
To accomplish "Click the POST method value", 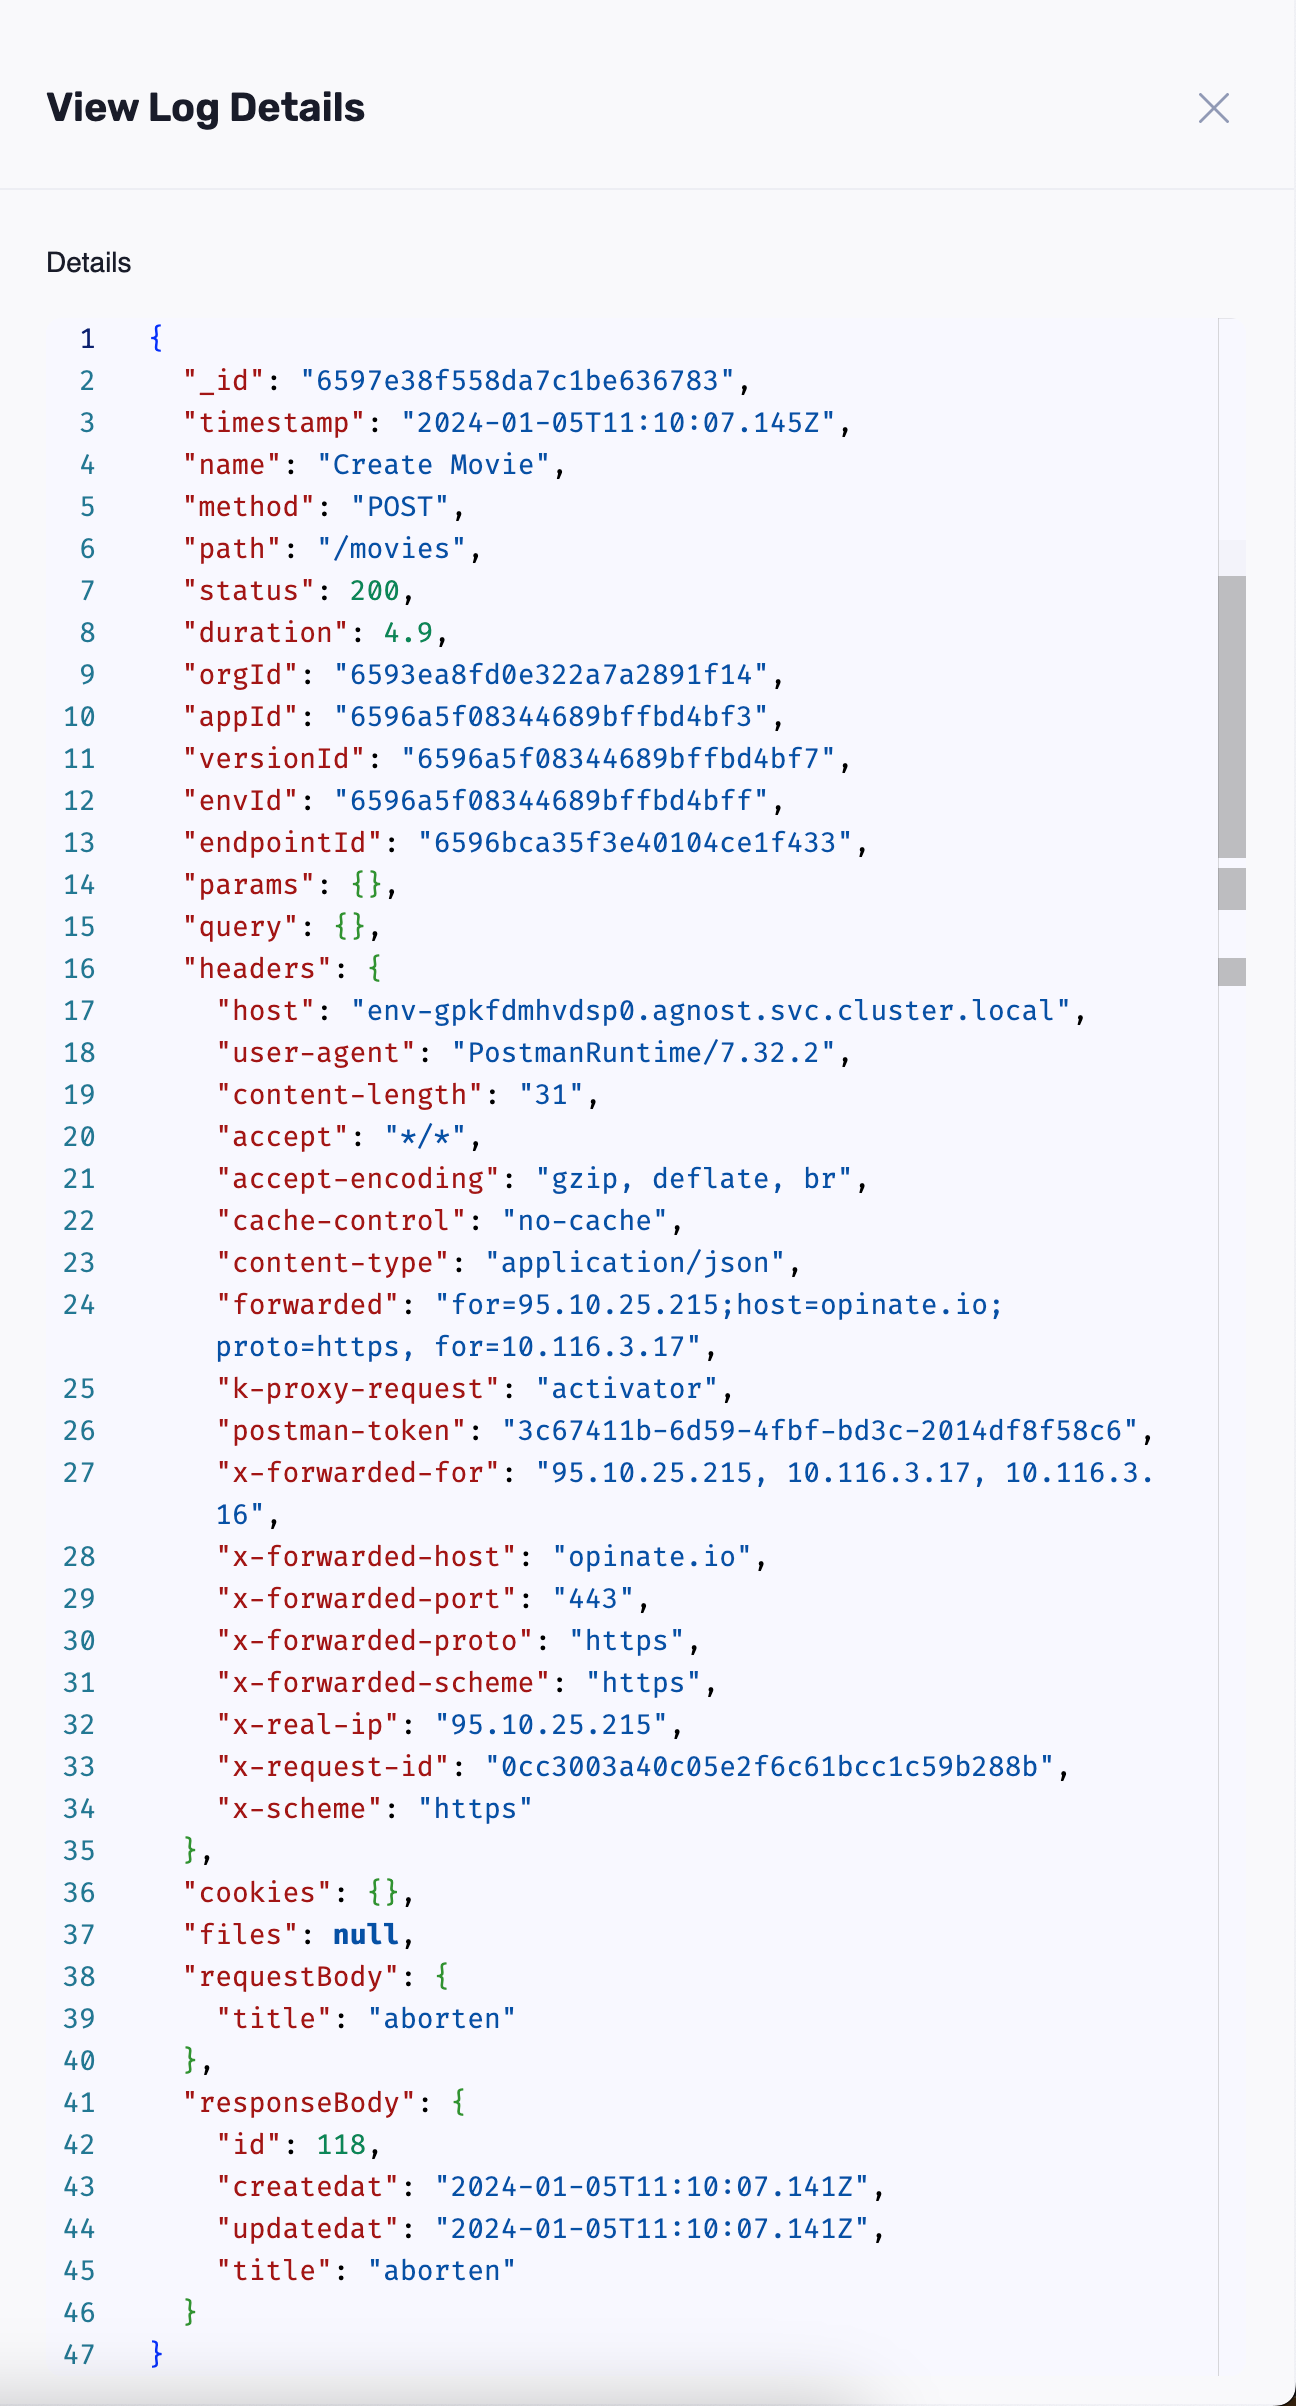I will pyautogui.click(x=400, y=507).
